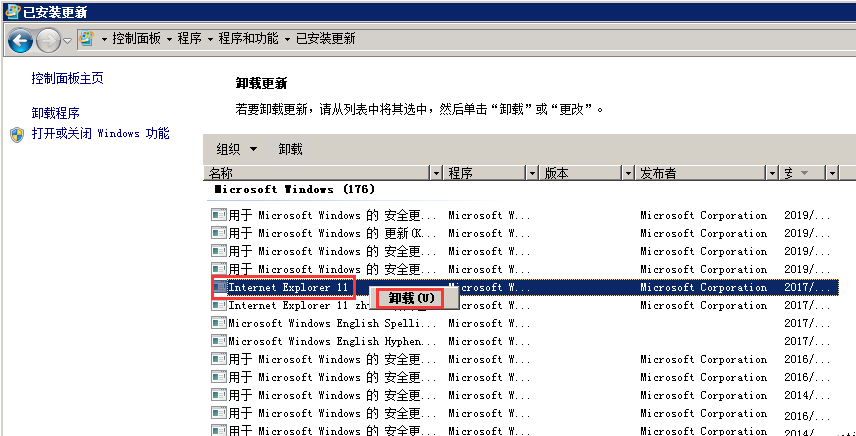Open the 控制面板主页 link
The width and height of the screenshot is (856, 436).
[x=67, y=79]
